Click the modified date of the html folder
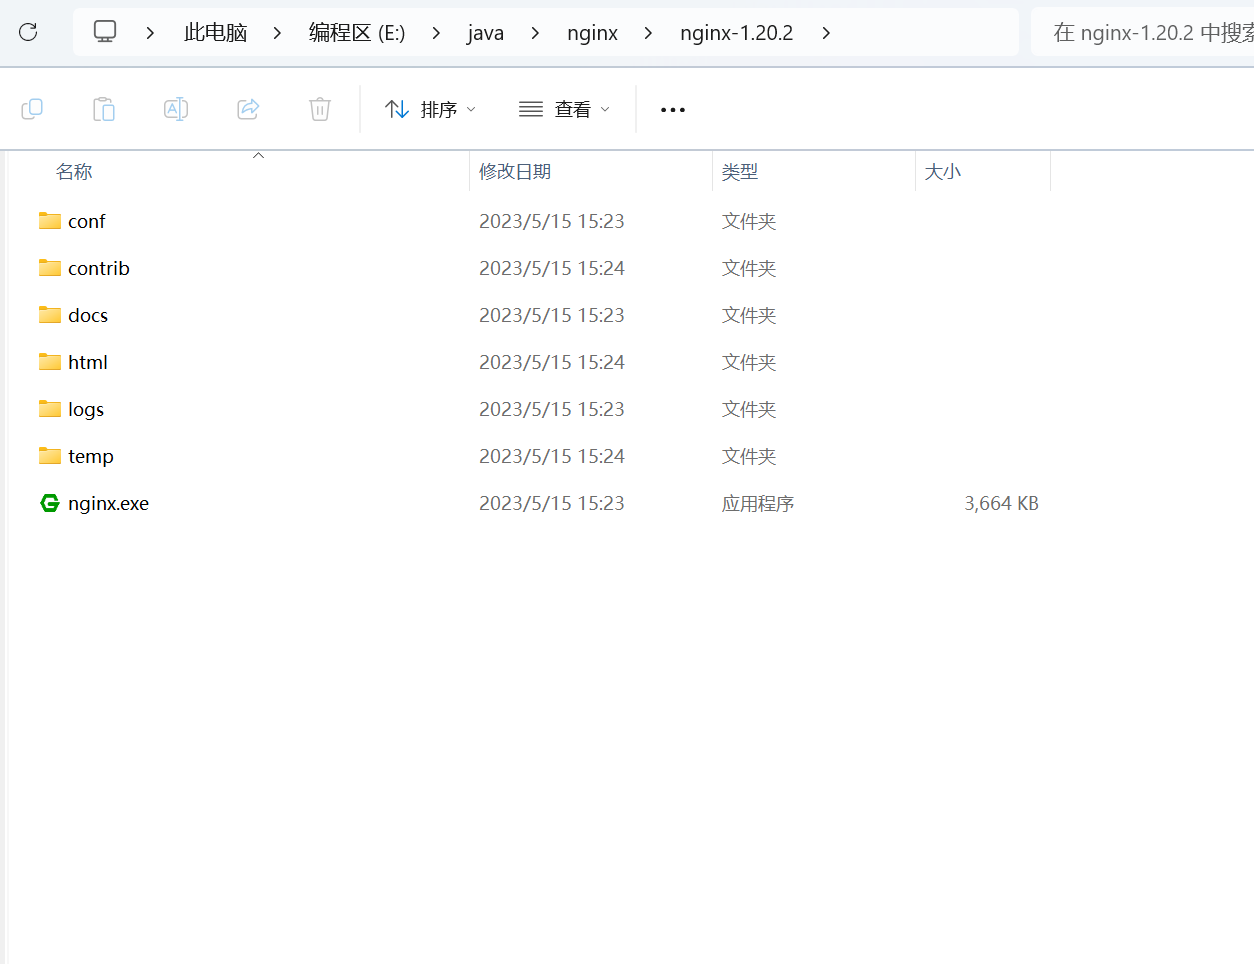This screenshot has height=964, width=1254. (552, 362)
